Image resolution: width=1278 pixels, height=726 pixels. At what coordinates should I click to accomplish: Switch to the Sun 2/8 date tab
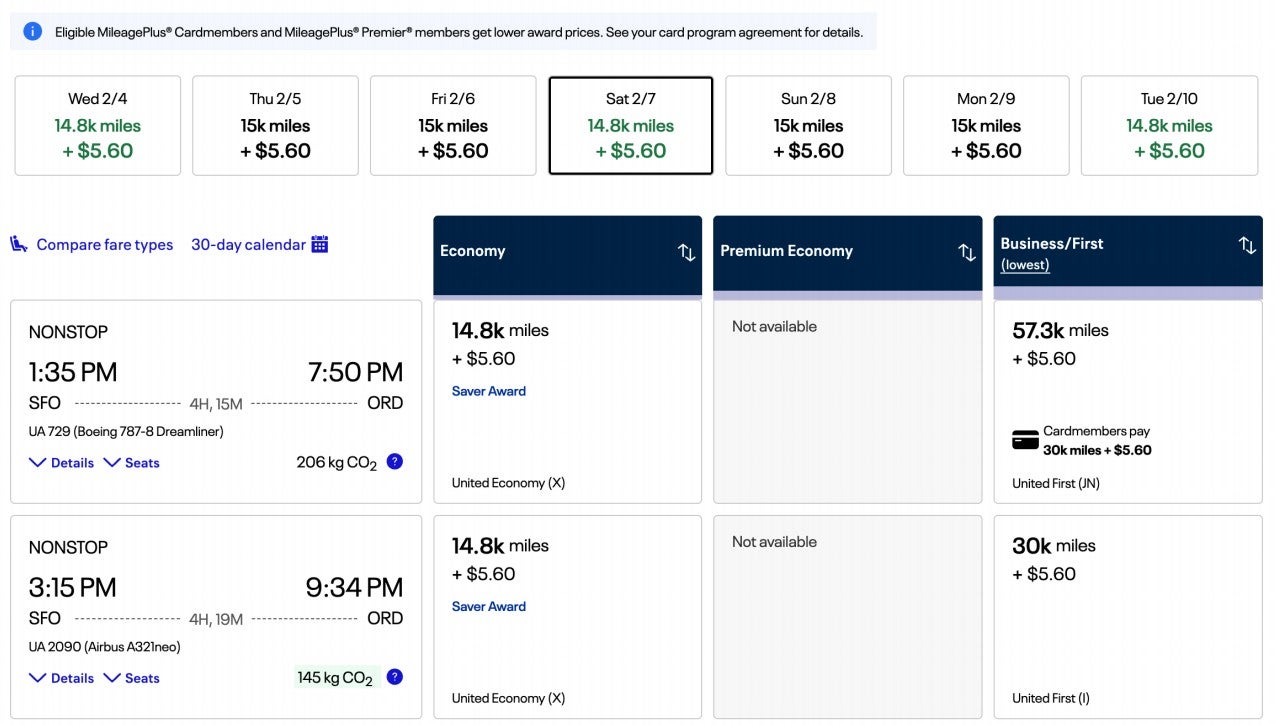(808, 125)
